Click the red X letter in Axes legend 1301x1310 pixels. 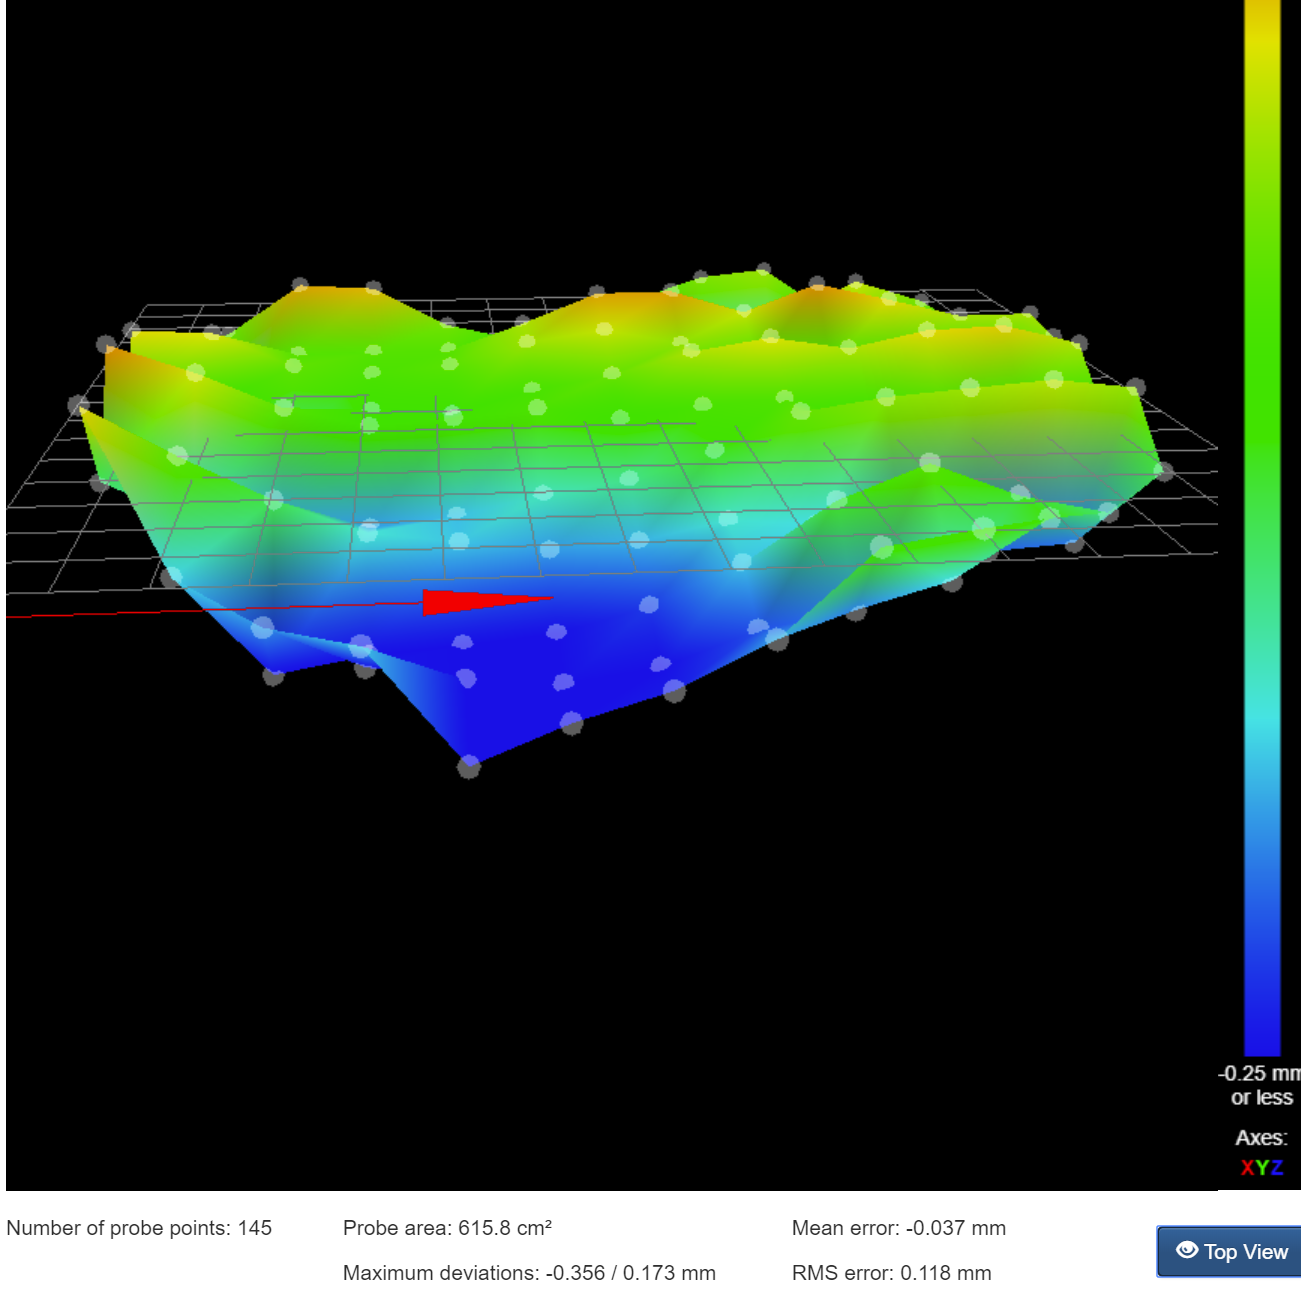(1247, 1168)
